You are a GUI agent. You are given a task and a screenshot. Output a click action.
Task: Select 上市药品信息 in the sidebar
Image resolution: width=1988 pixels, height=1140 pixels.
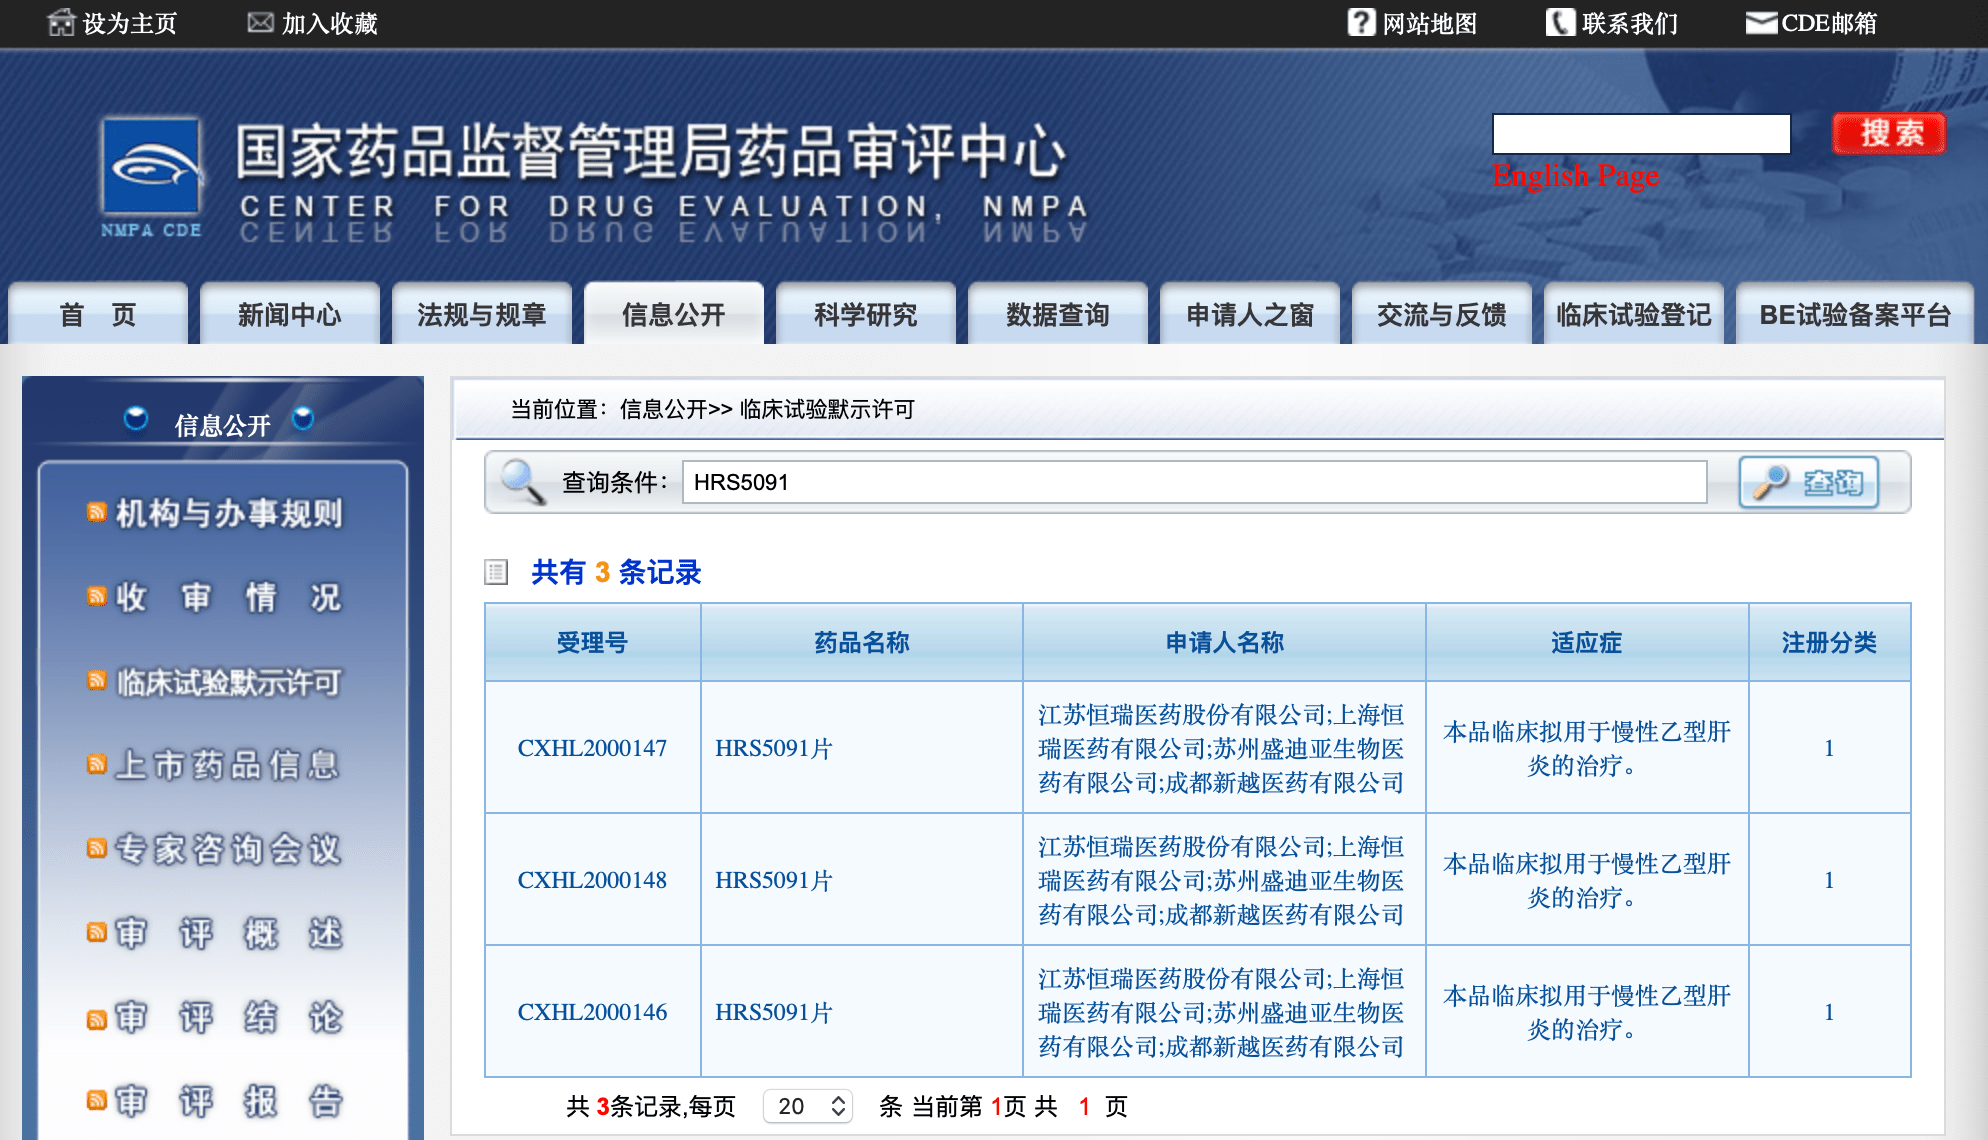pos(229,765)
